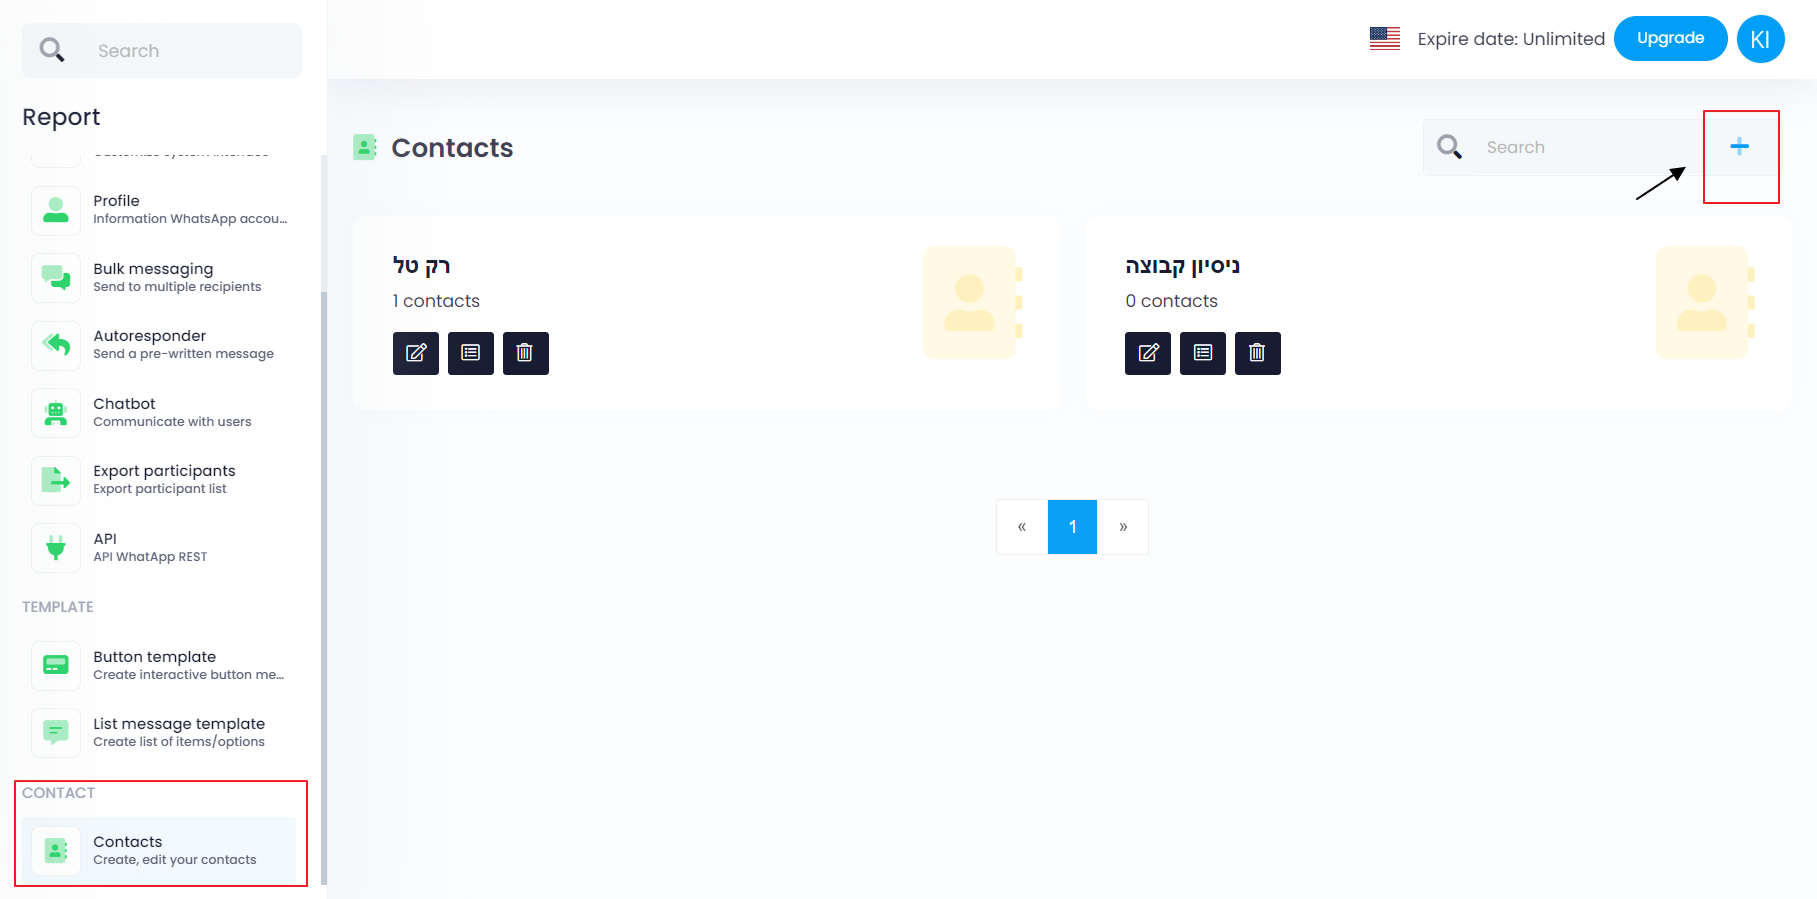
Task: Edit the ניסיון קבוצה contact group
Action: [1148, 353]
